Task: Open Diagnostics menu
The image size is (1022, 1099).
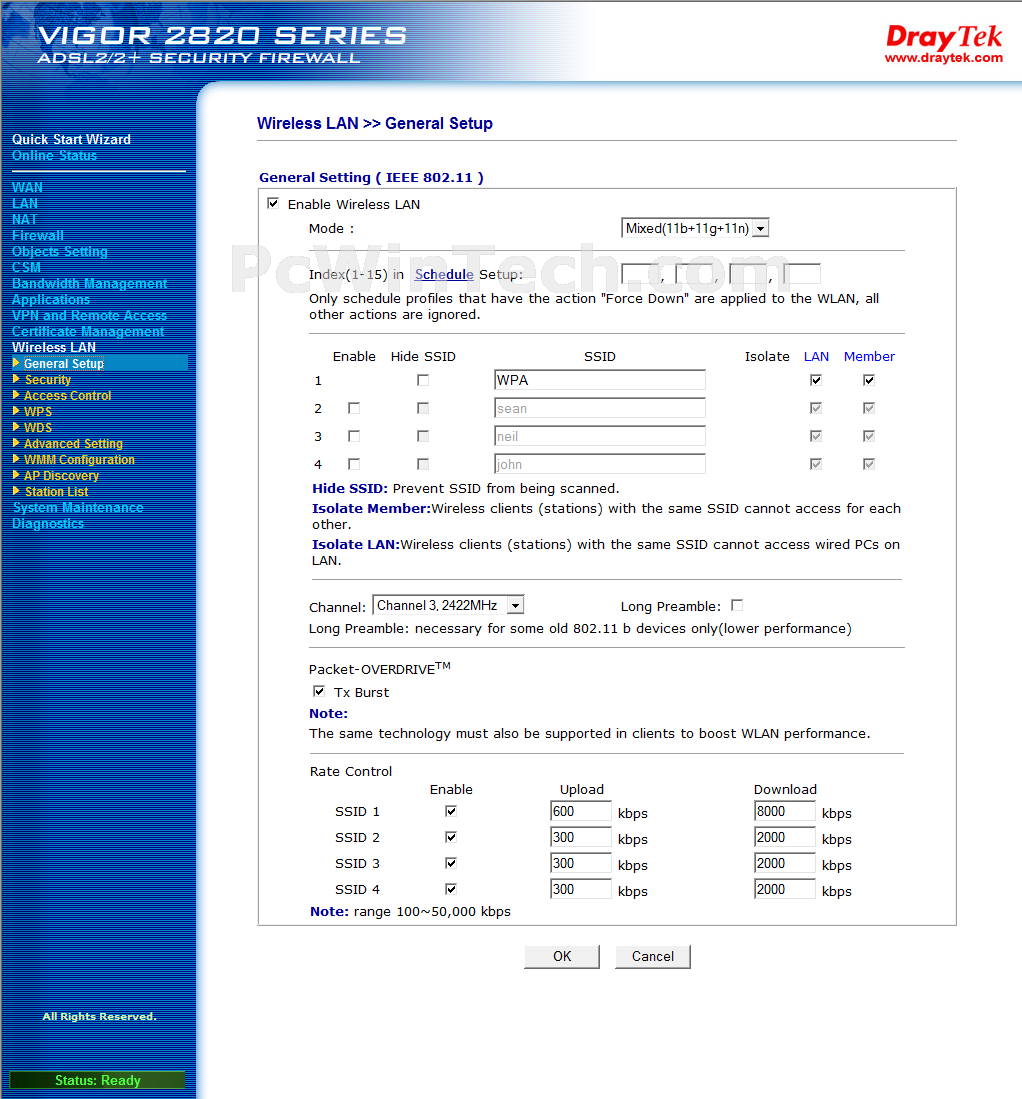Action: pos(48,524)
